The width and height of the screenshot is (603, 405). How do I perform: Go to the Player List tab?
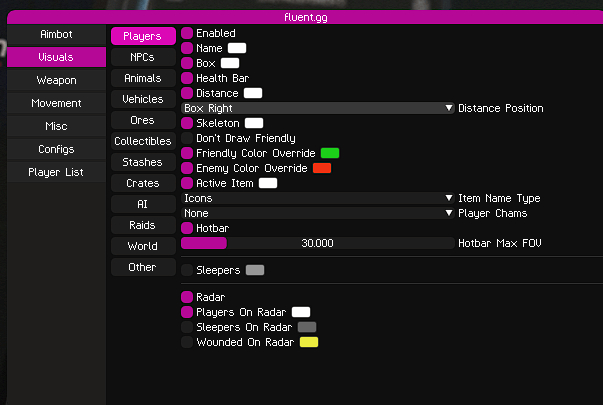pyautogui.click(x=56, y=172)
